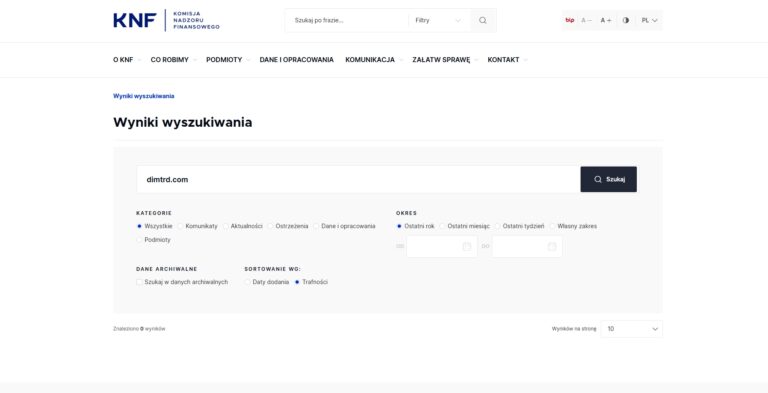Click the Szukaj button
The image size is (768, 393).
pos(609,179)
